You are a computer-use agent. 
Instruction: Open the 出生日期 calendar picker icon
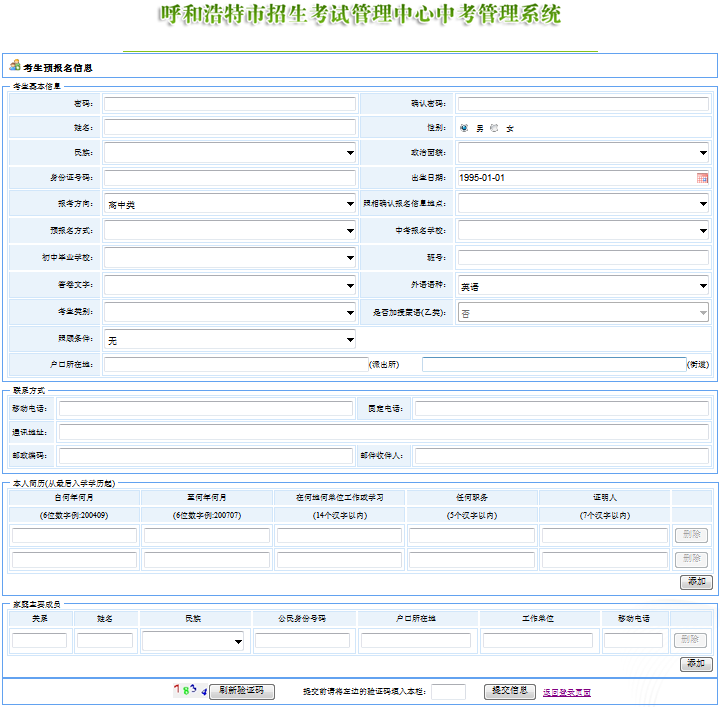click(x=702, y=178)
